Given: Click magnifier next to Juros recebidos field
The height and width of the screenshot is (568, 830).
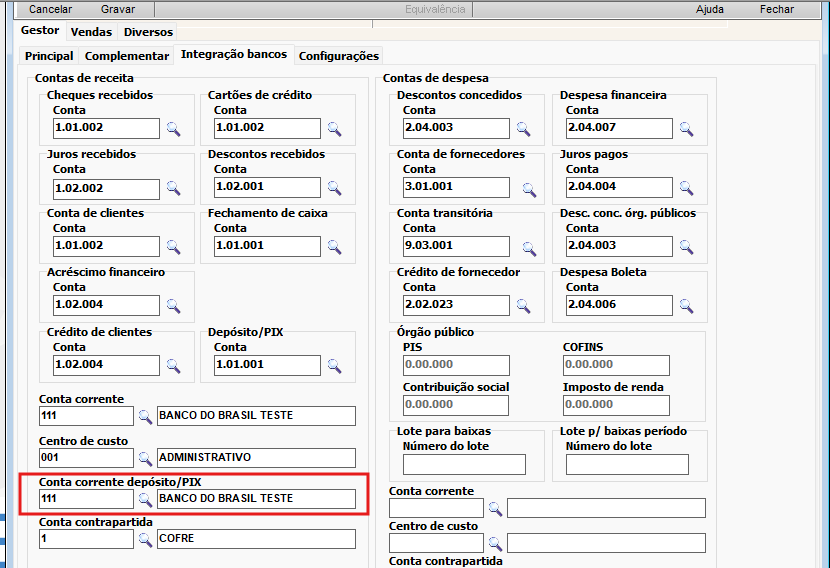Looking at the screenshot, I should click(173, 188).
